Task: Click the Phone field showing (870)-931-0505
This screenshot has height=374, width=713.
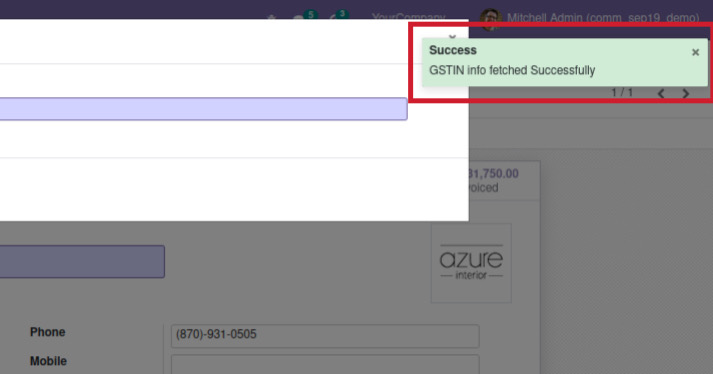Action: [325, 335]
